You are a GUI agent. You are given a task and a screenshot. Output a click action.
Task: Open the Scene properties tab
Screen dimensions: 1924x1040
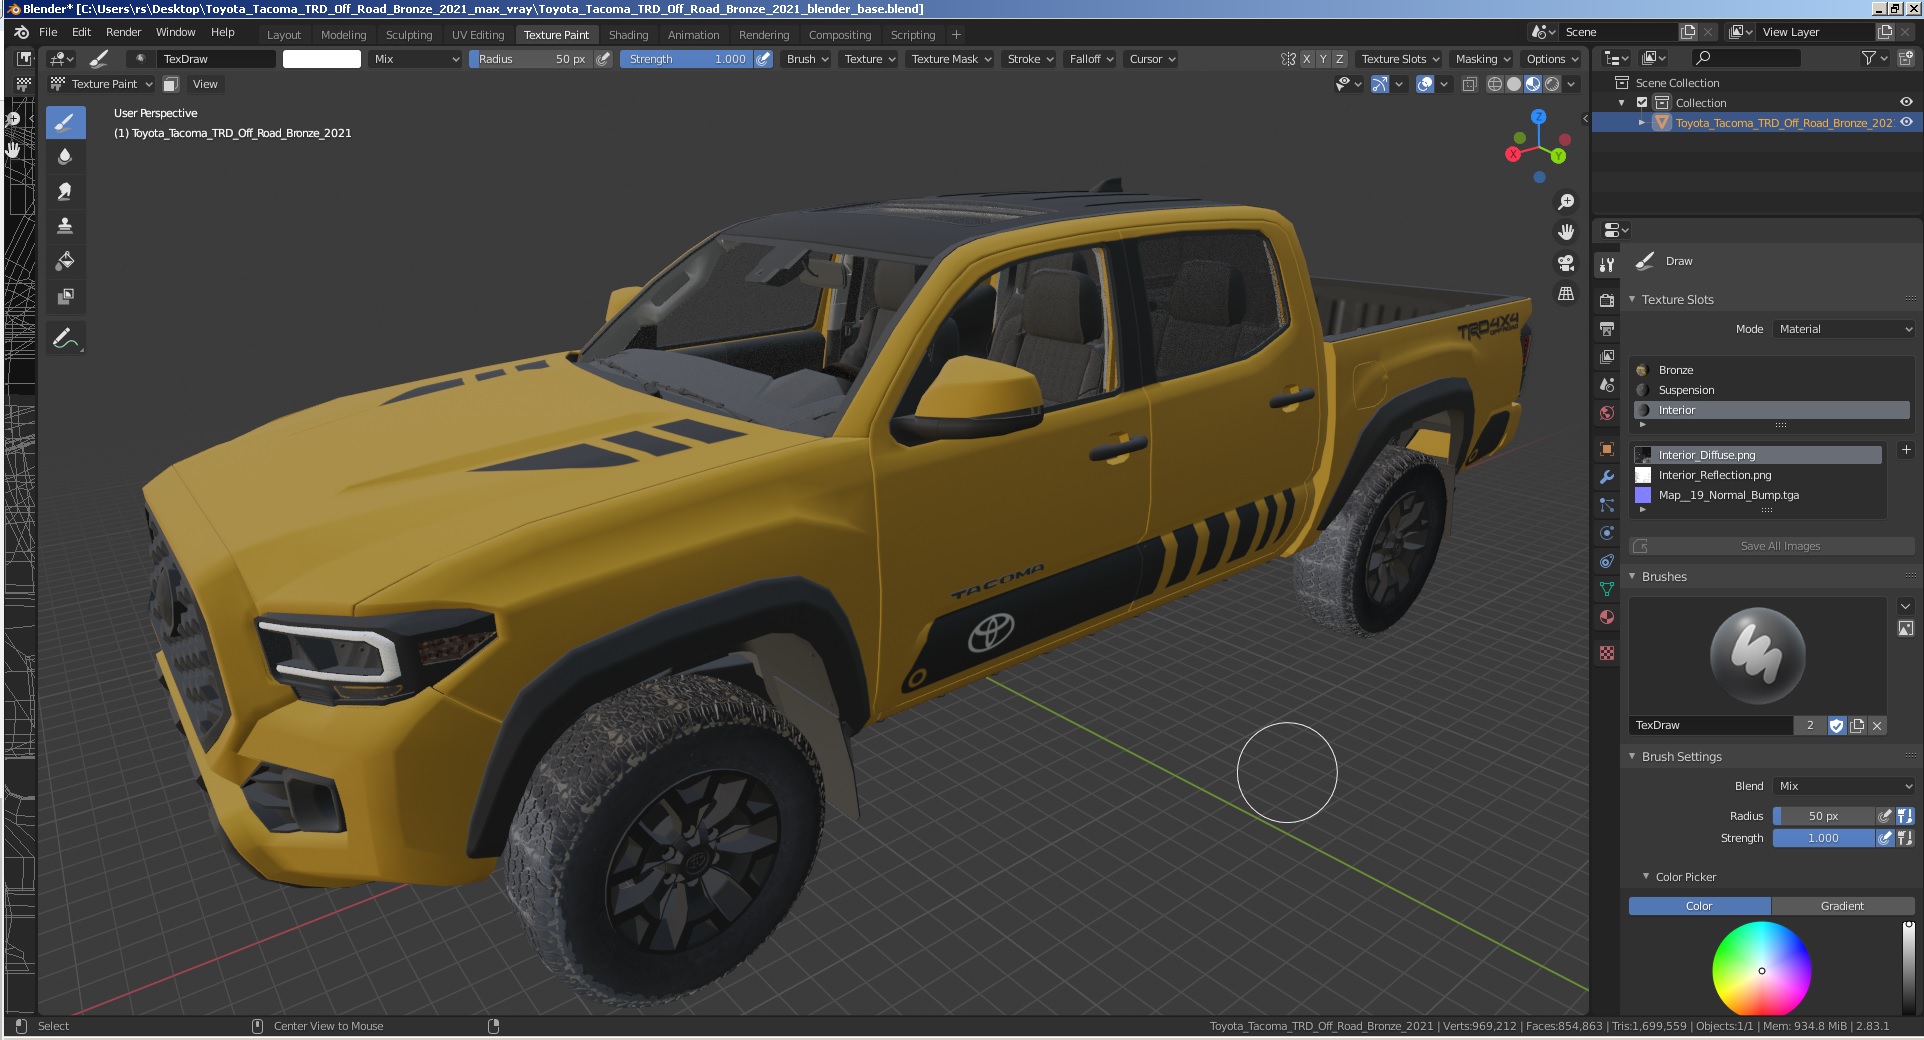(x=1607, y=384)
